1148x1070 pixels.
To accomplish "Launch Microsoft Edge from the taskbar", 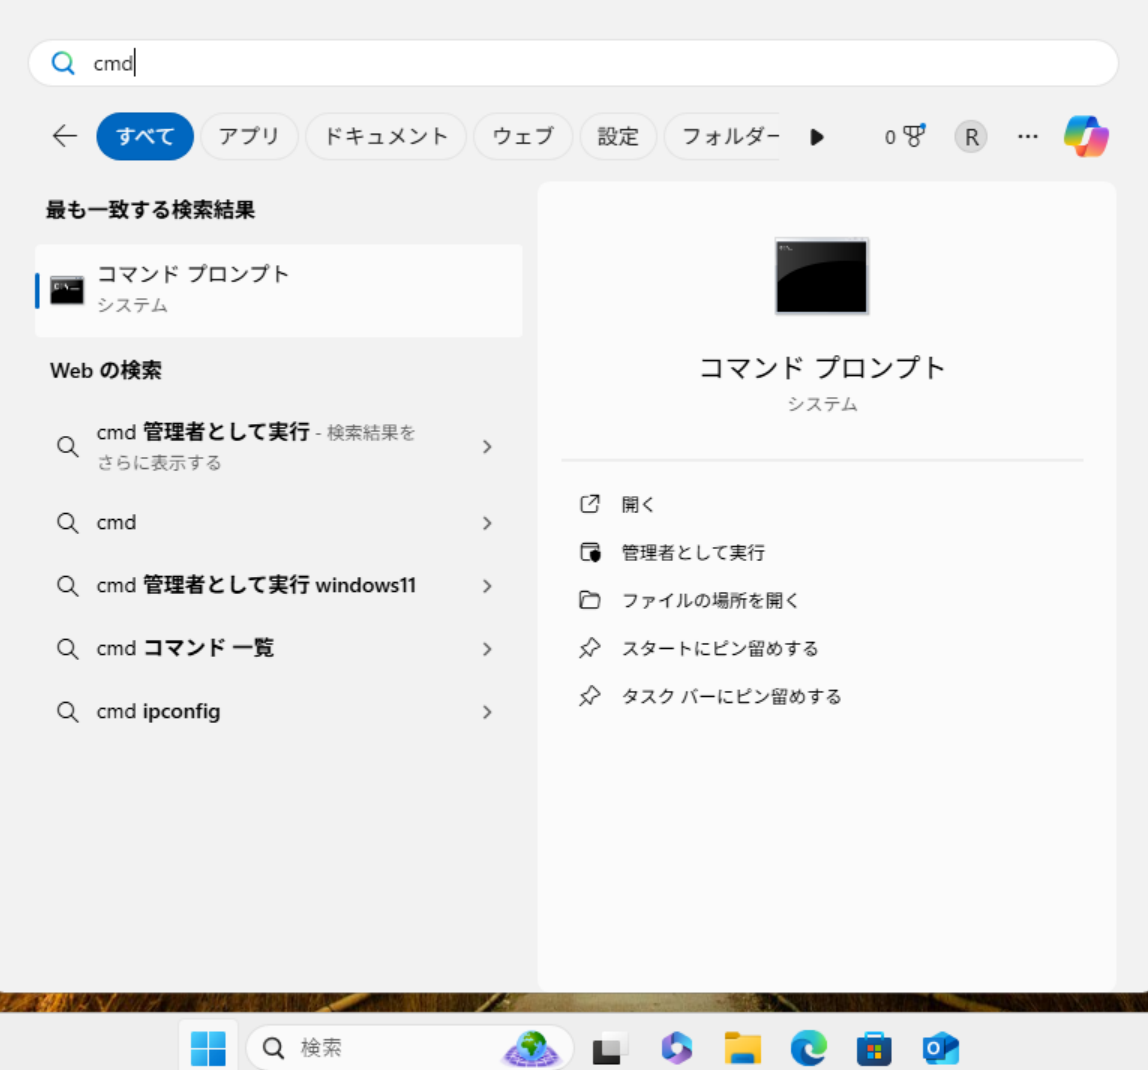I will pyautogui.click(x=808, y=1048).
